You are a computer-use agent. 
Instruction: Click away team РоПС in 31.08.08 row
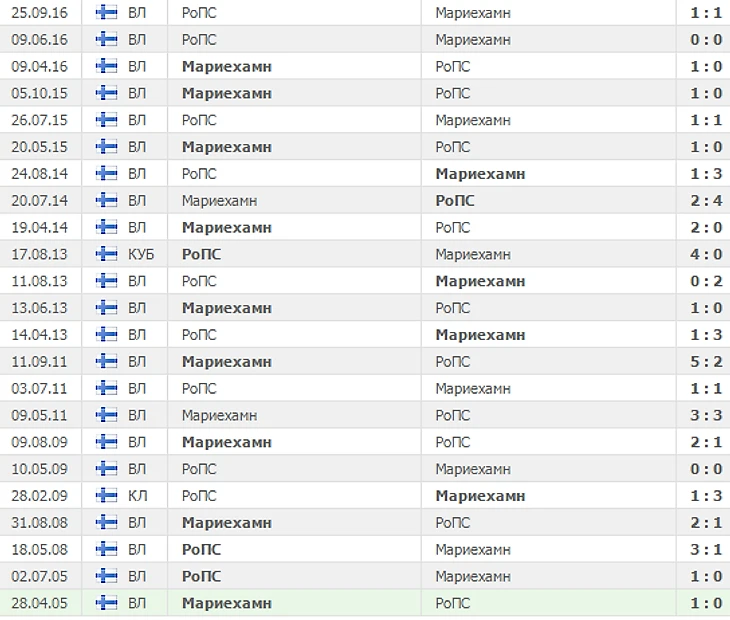tap(453, 523)
